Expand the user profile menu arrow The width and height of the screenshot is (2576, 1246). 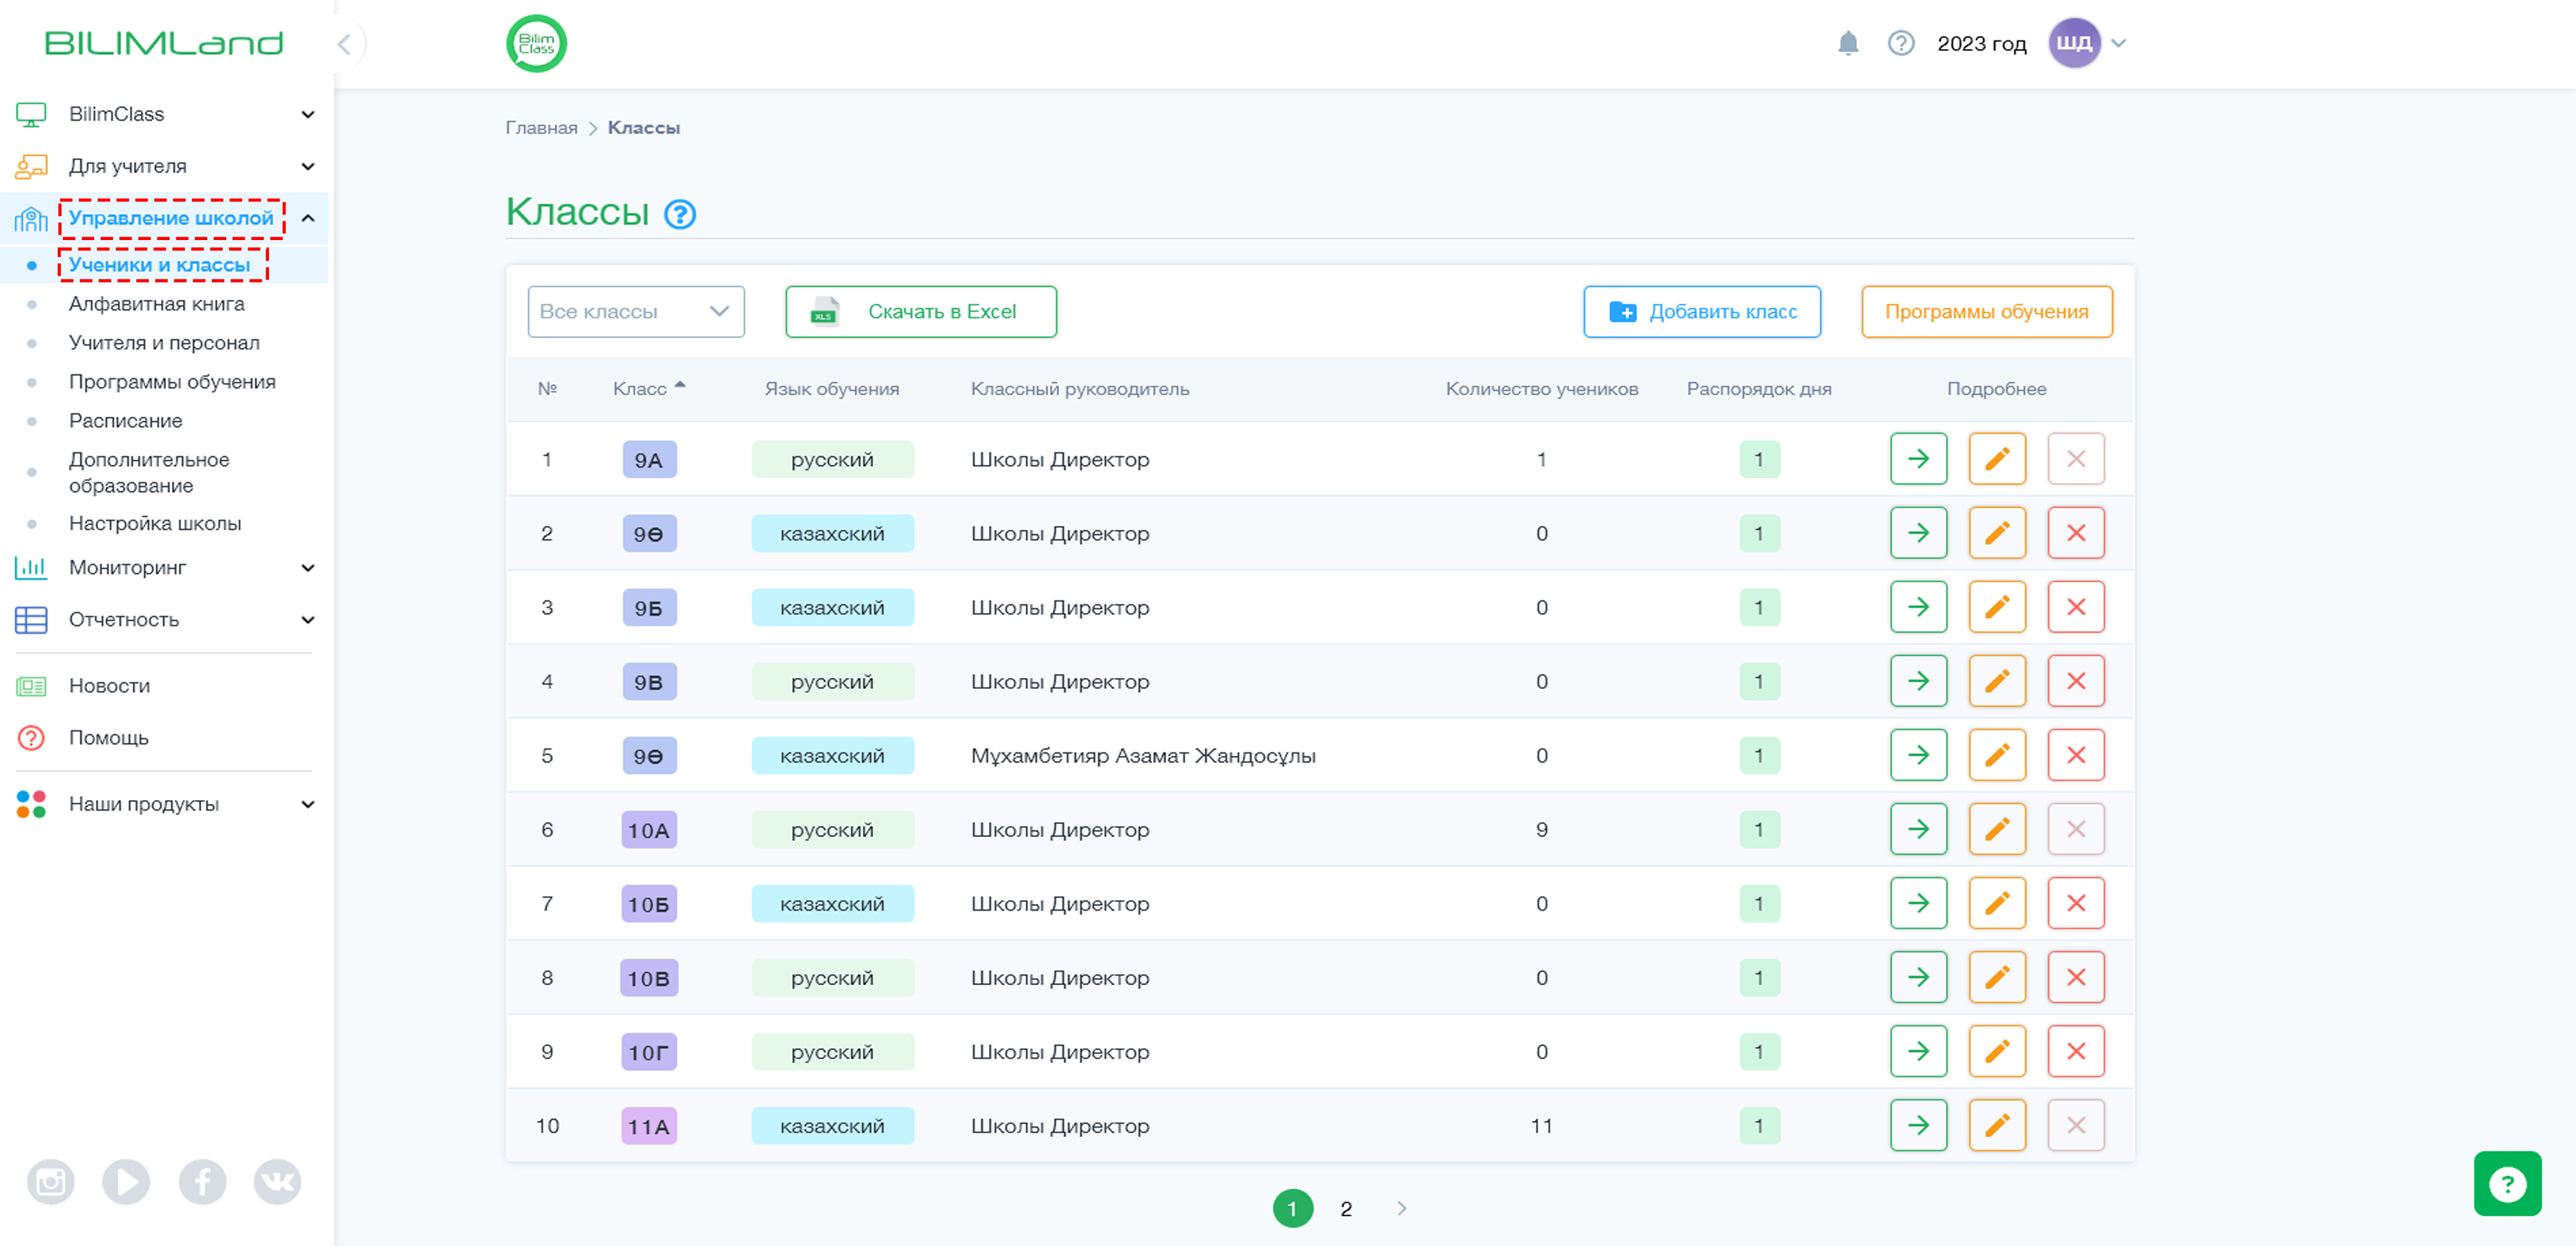(x=2118, y=43)
